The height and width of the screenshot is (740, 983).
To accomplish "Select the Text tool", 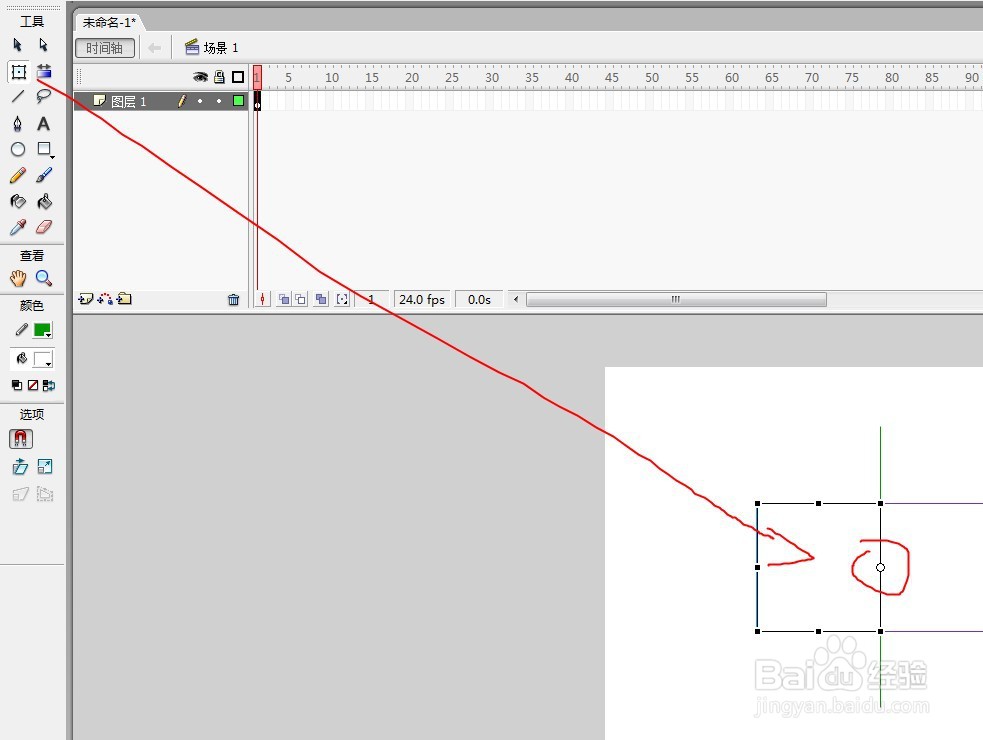I will click(43, 124).
